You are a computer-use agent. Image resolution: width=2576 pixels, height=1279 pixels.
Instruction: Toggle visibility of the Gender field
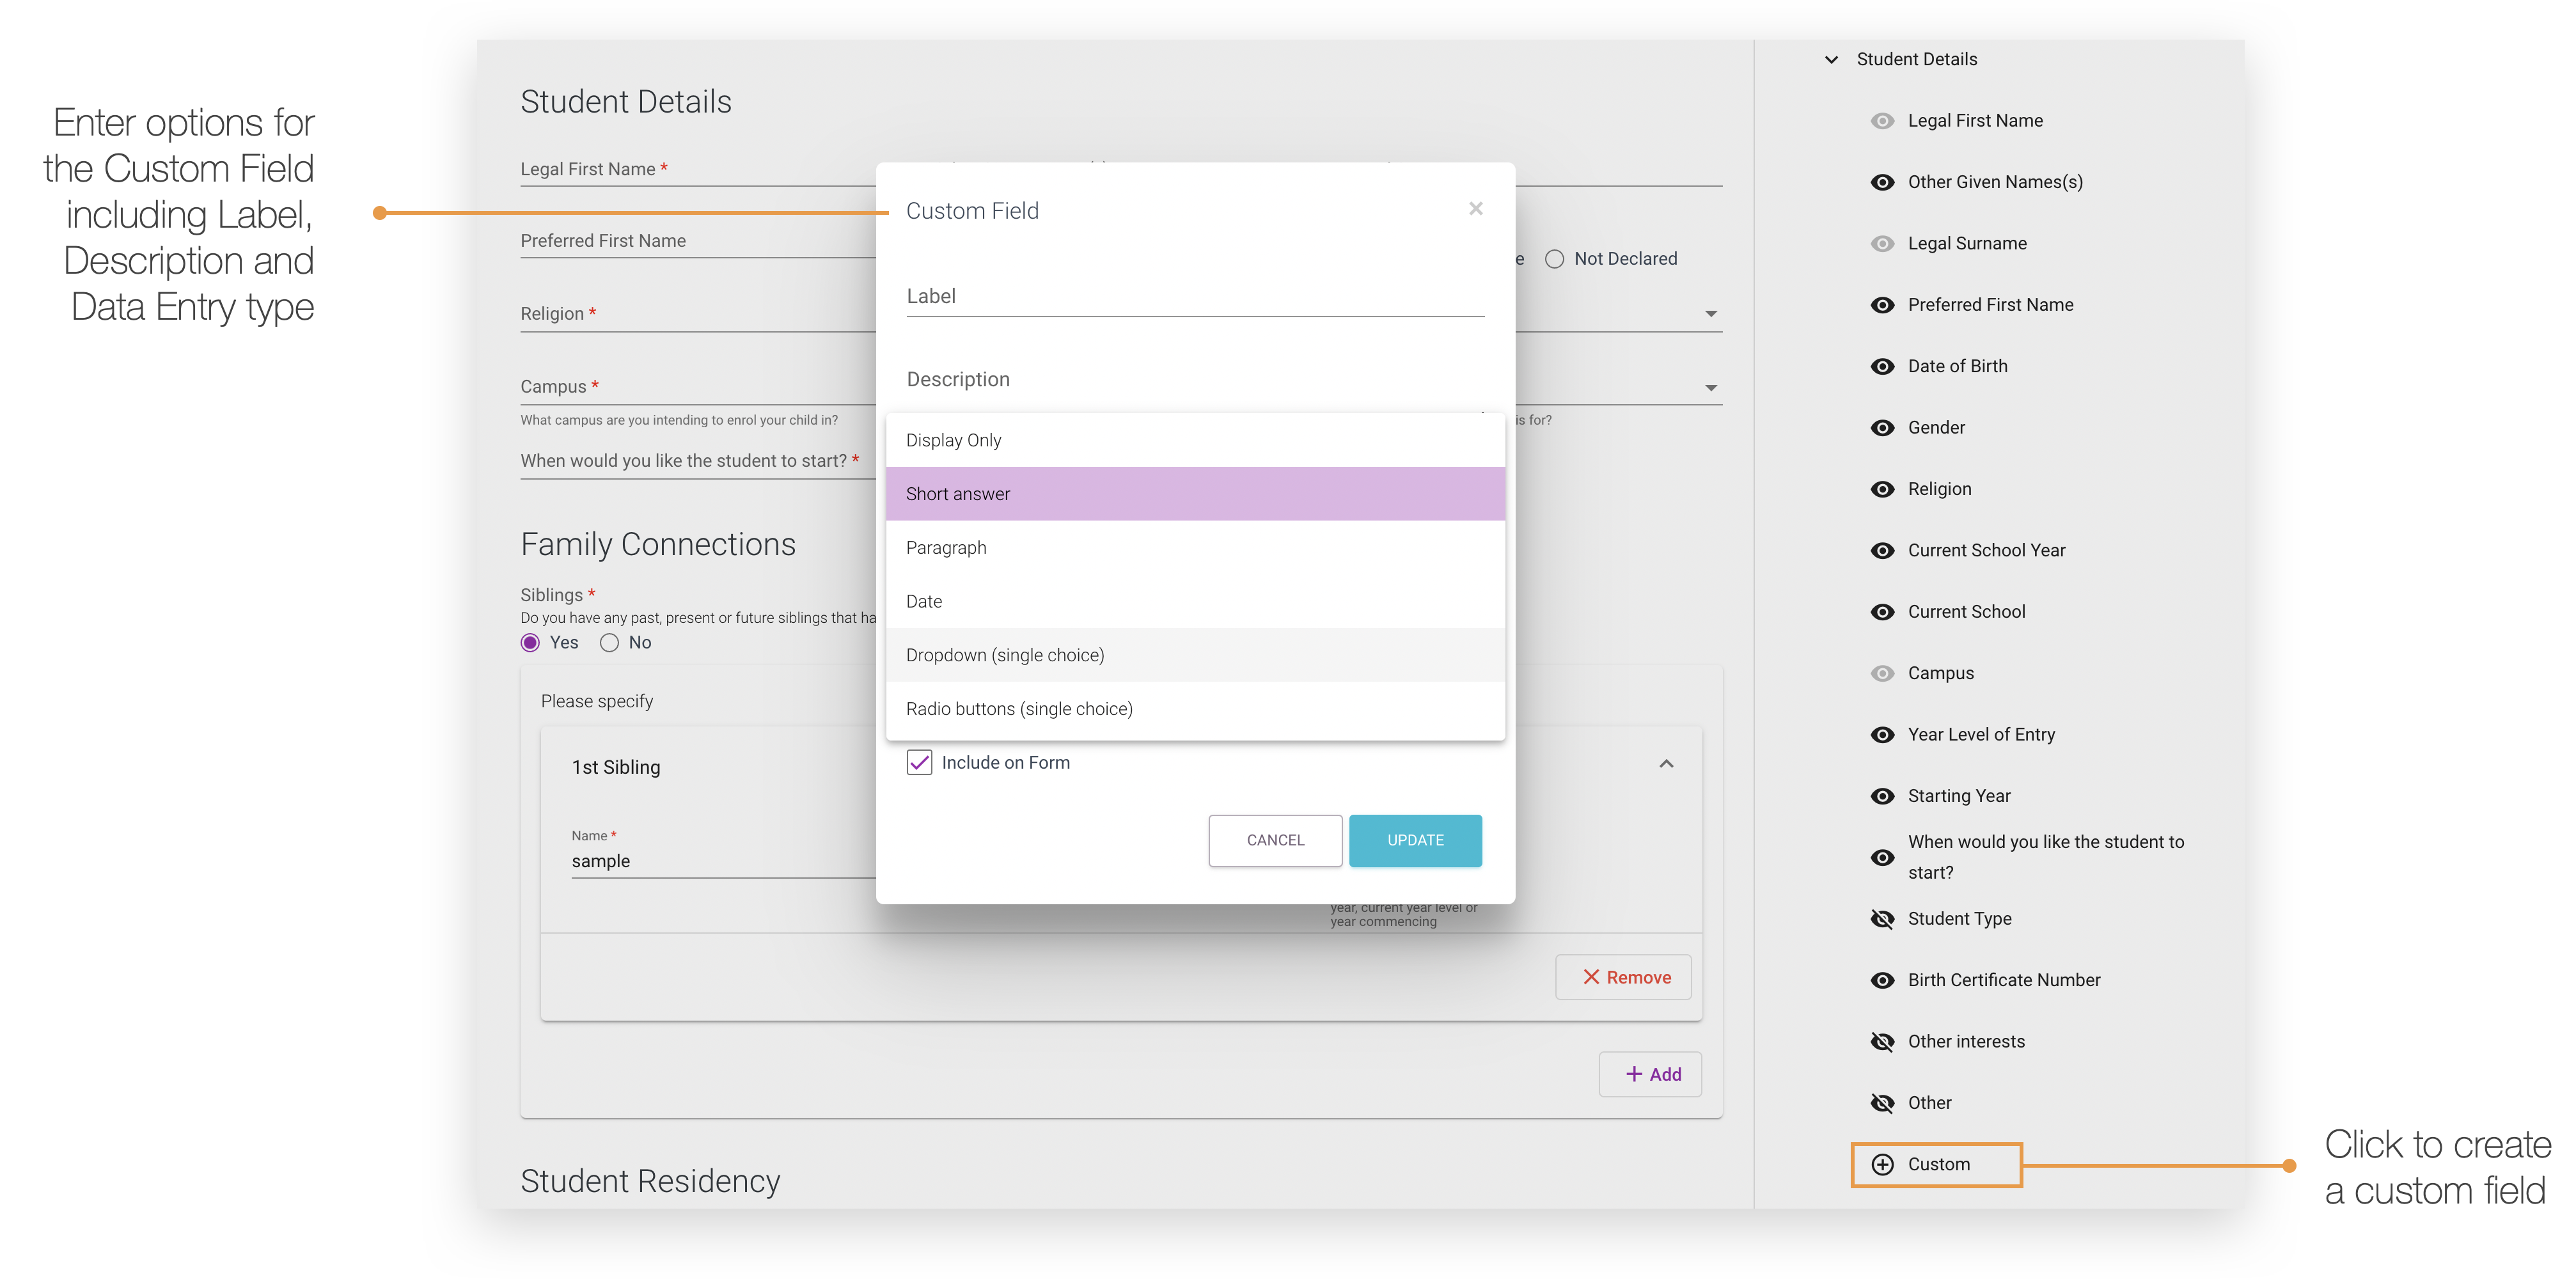1882,427
